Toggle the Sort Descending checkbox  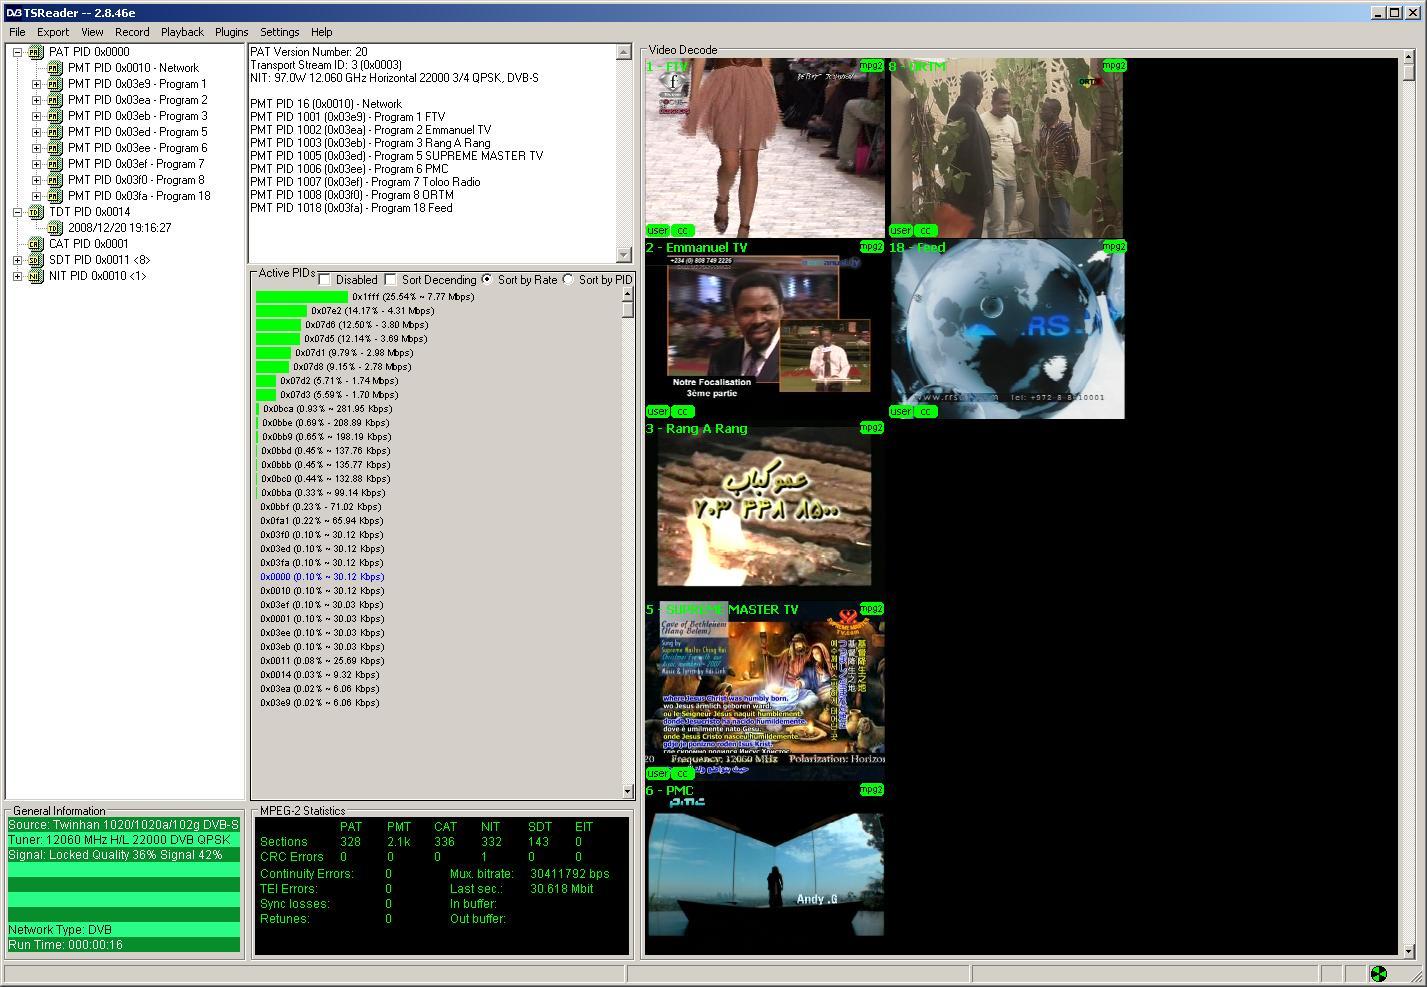(391, 280)
